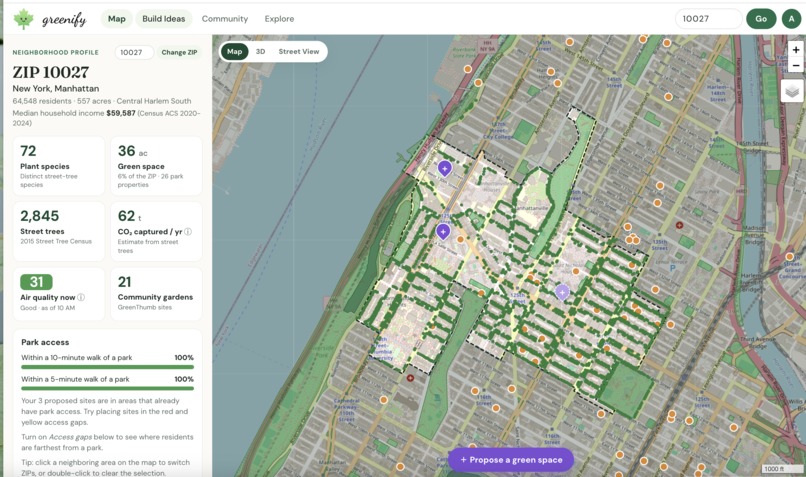Click the red marker near 135th Street
This screenshot has height=477, width=806.
click(679, 225)
